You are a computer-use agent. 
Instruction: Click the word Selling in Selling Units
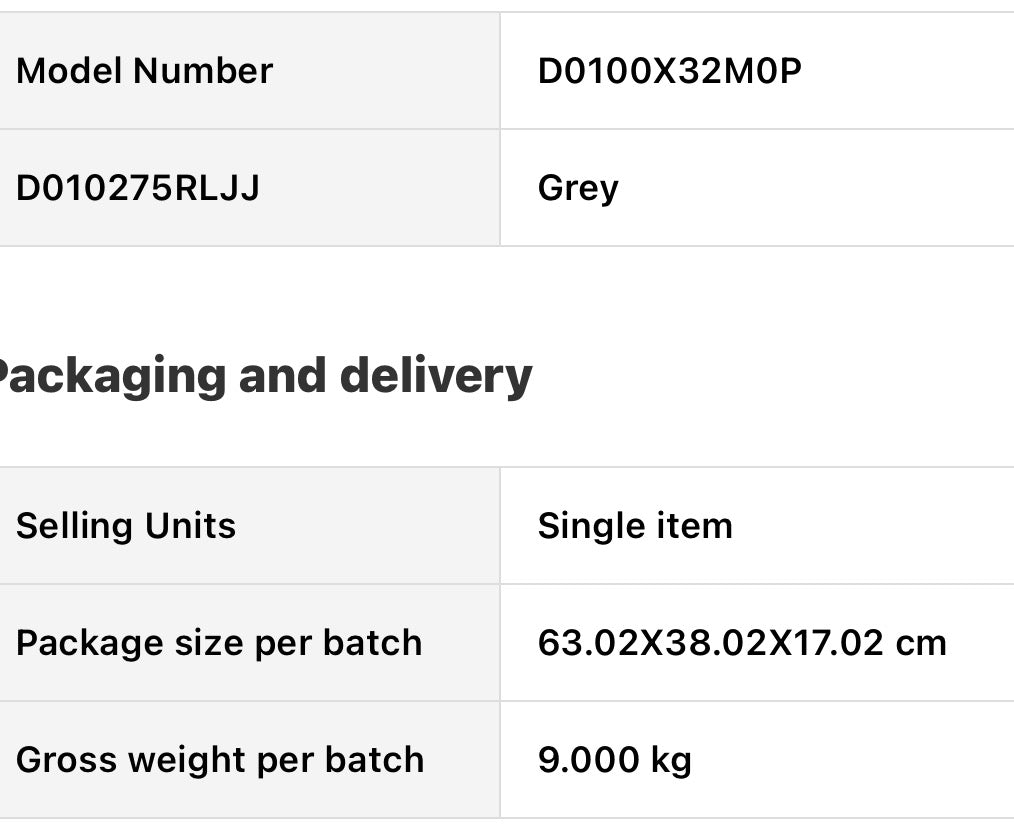(x=75, y=525)
